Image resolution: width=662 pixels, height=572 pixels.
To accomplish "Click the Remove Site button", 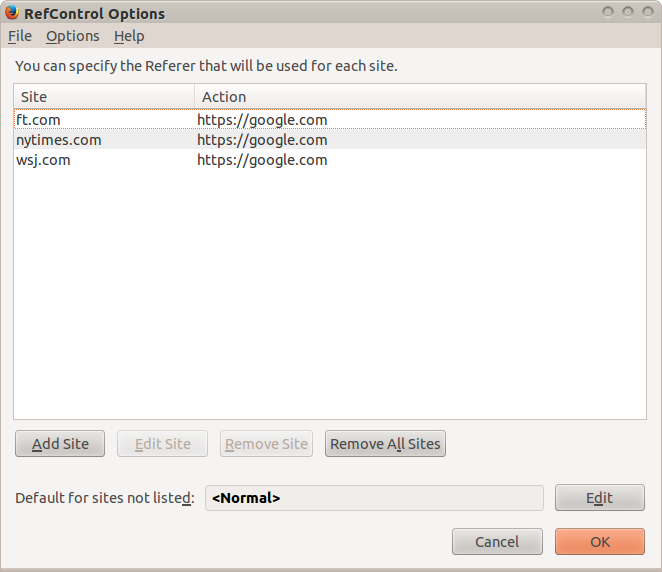I will [x=266, y=444].
